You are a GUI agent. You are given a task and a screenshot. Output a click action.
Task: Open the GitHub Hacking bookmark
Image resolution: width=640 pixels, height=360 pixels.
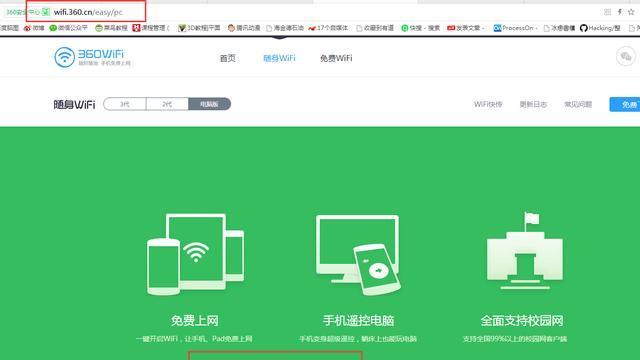600,28
